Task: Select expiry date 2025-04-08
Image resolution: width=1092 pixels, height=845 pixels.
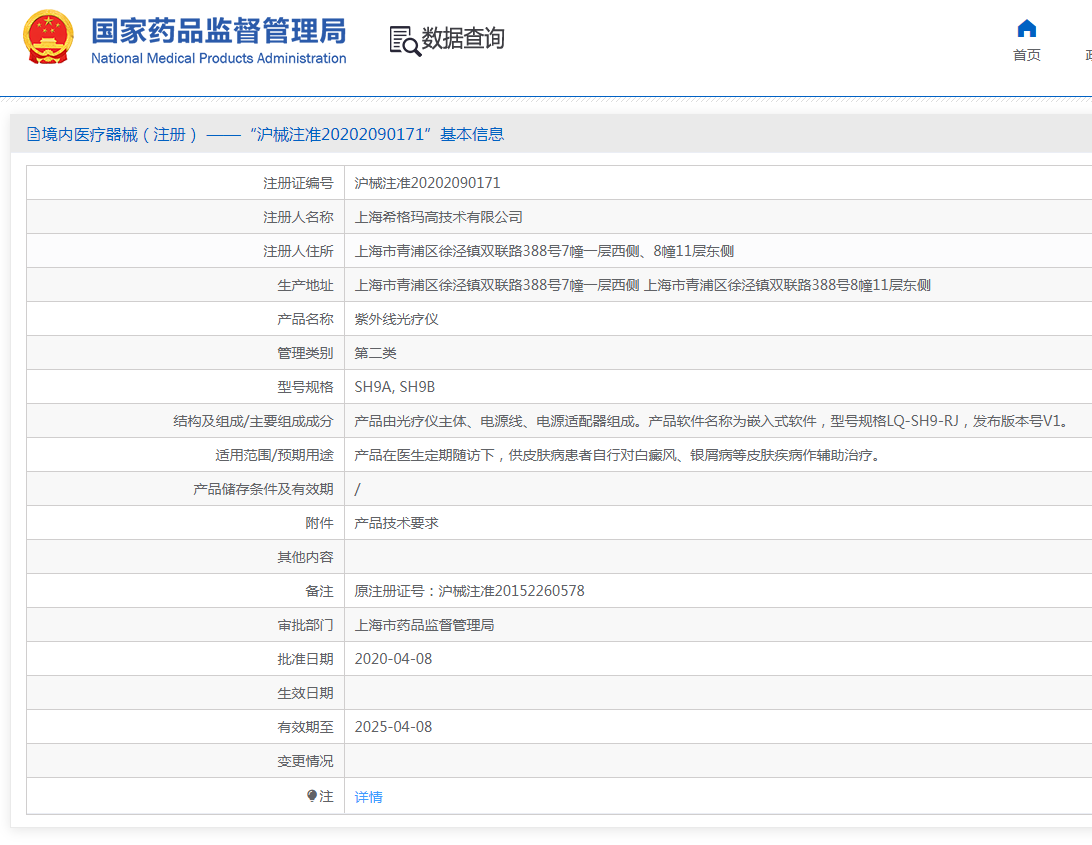Action: pyautogui.click(x=393, y=727)
